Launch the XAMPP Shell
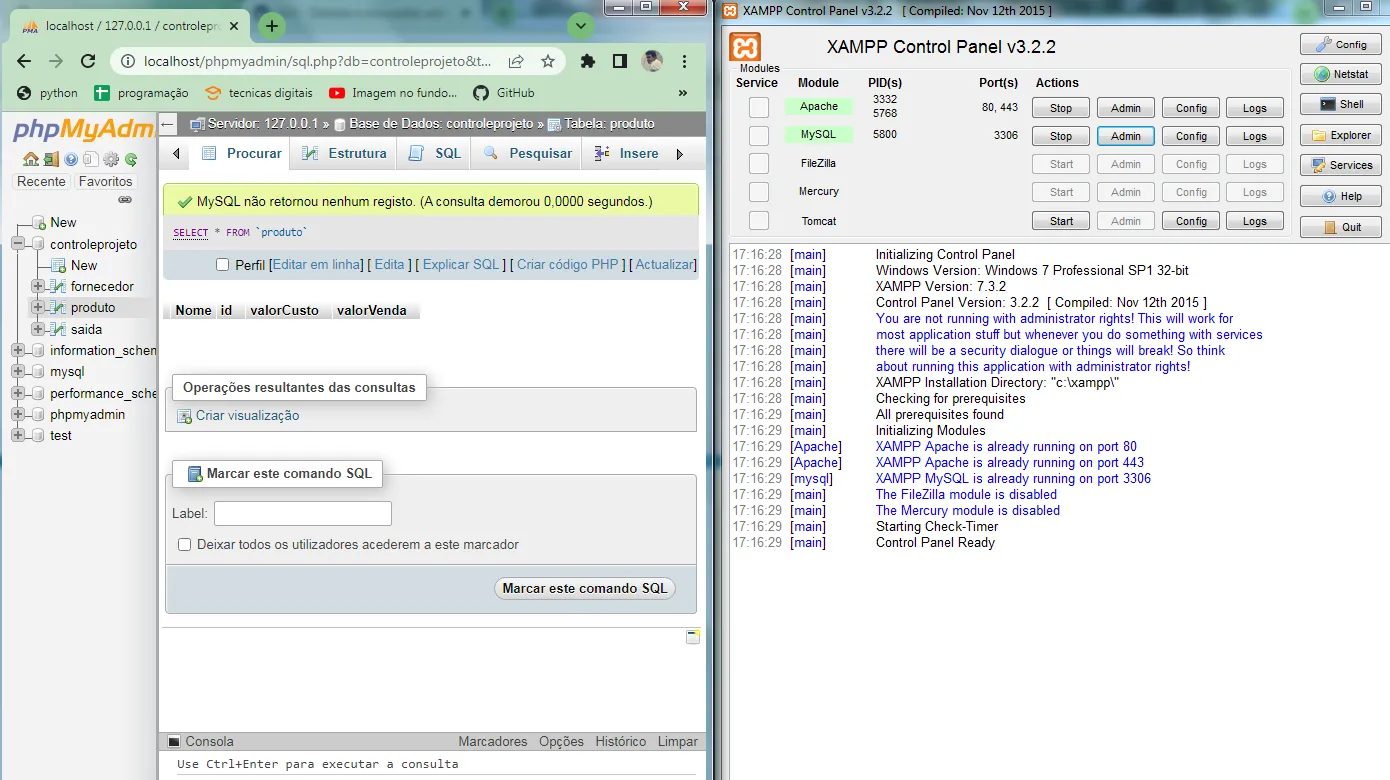Screen dimensions: 1390x780 point(1341,104)
